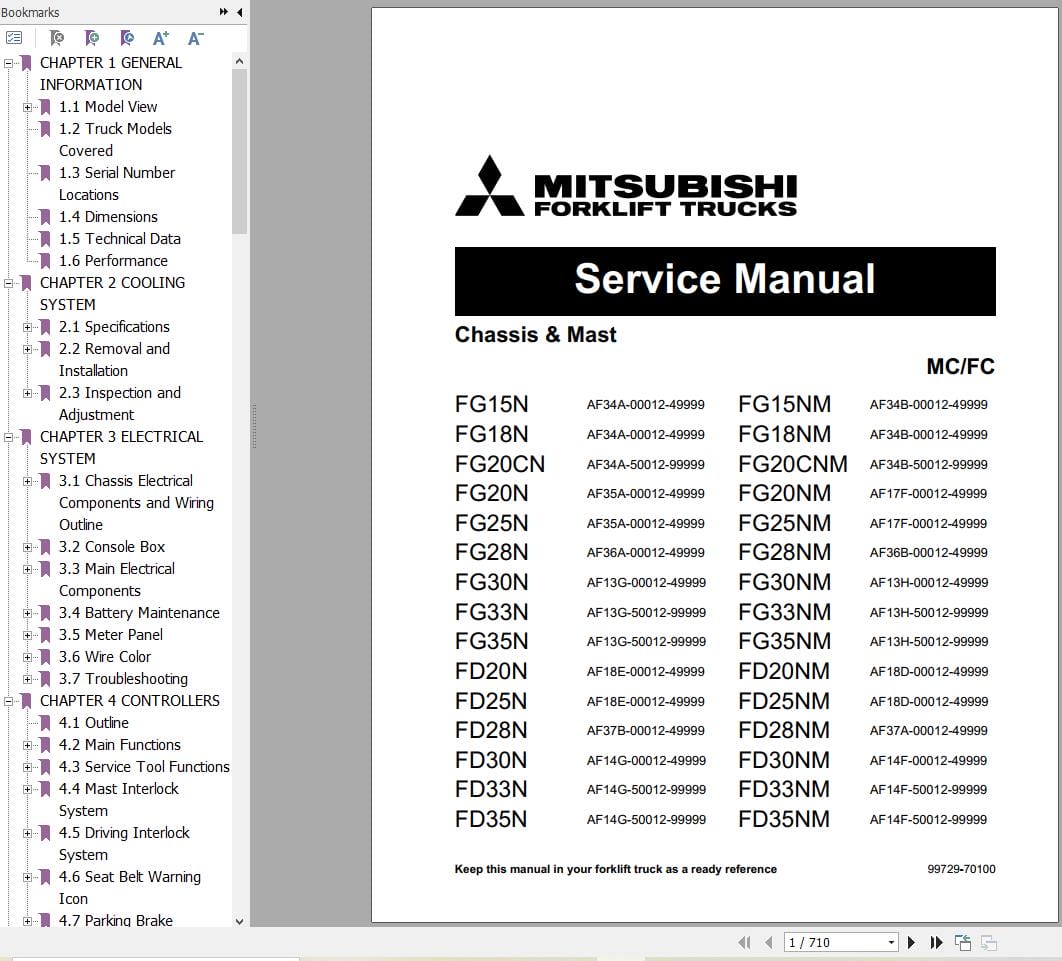Click bookmarks scrollbar up arrow
The image size is (1062, 961).
[239, 61]
